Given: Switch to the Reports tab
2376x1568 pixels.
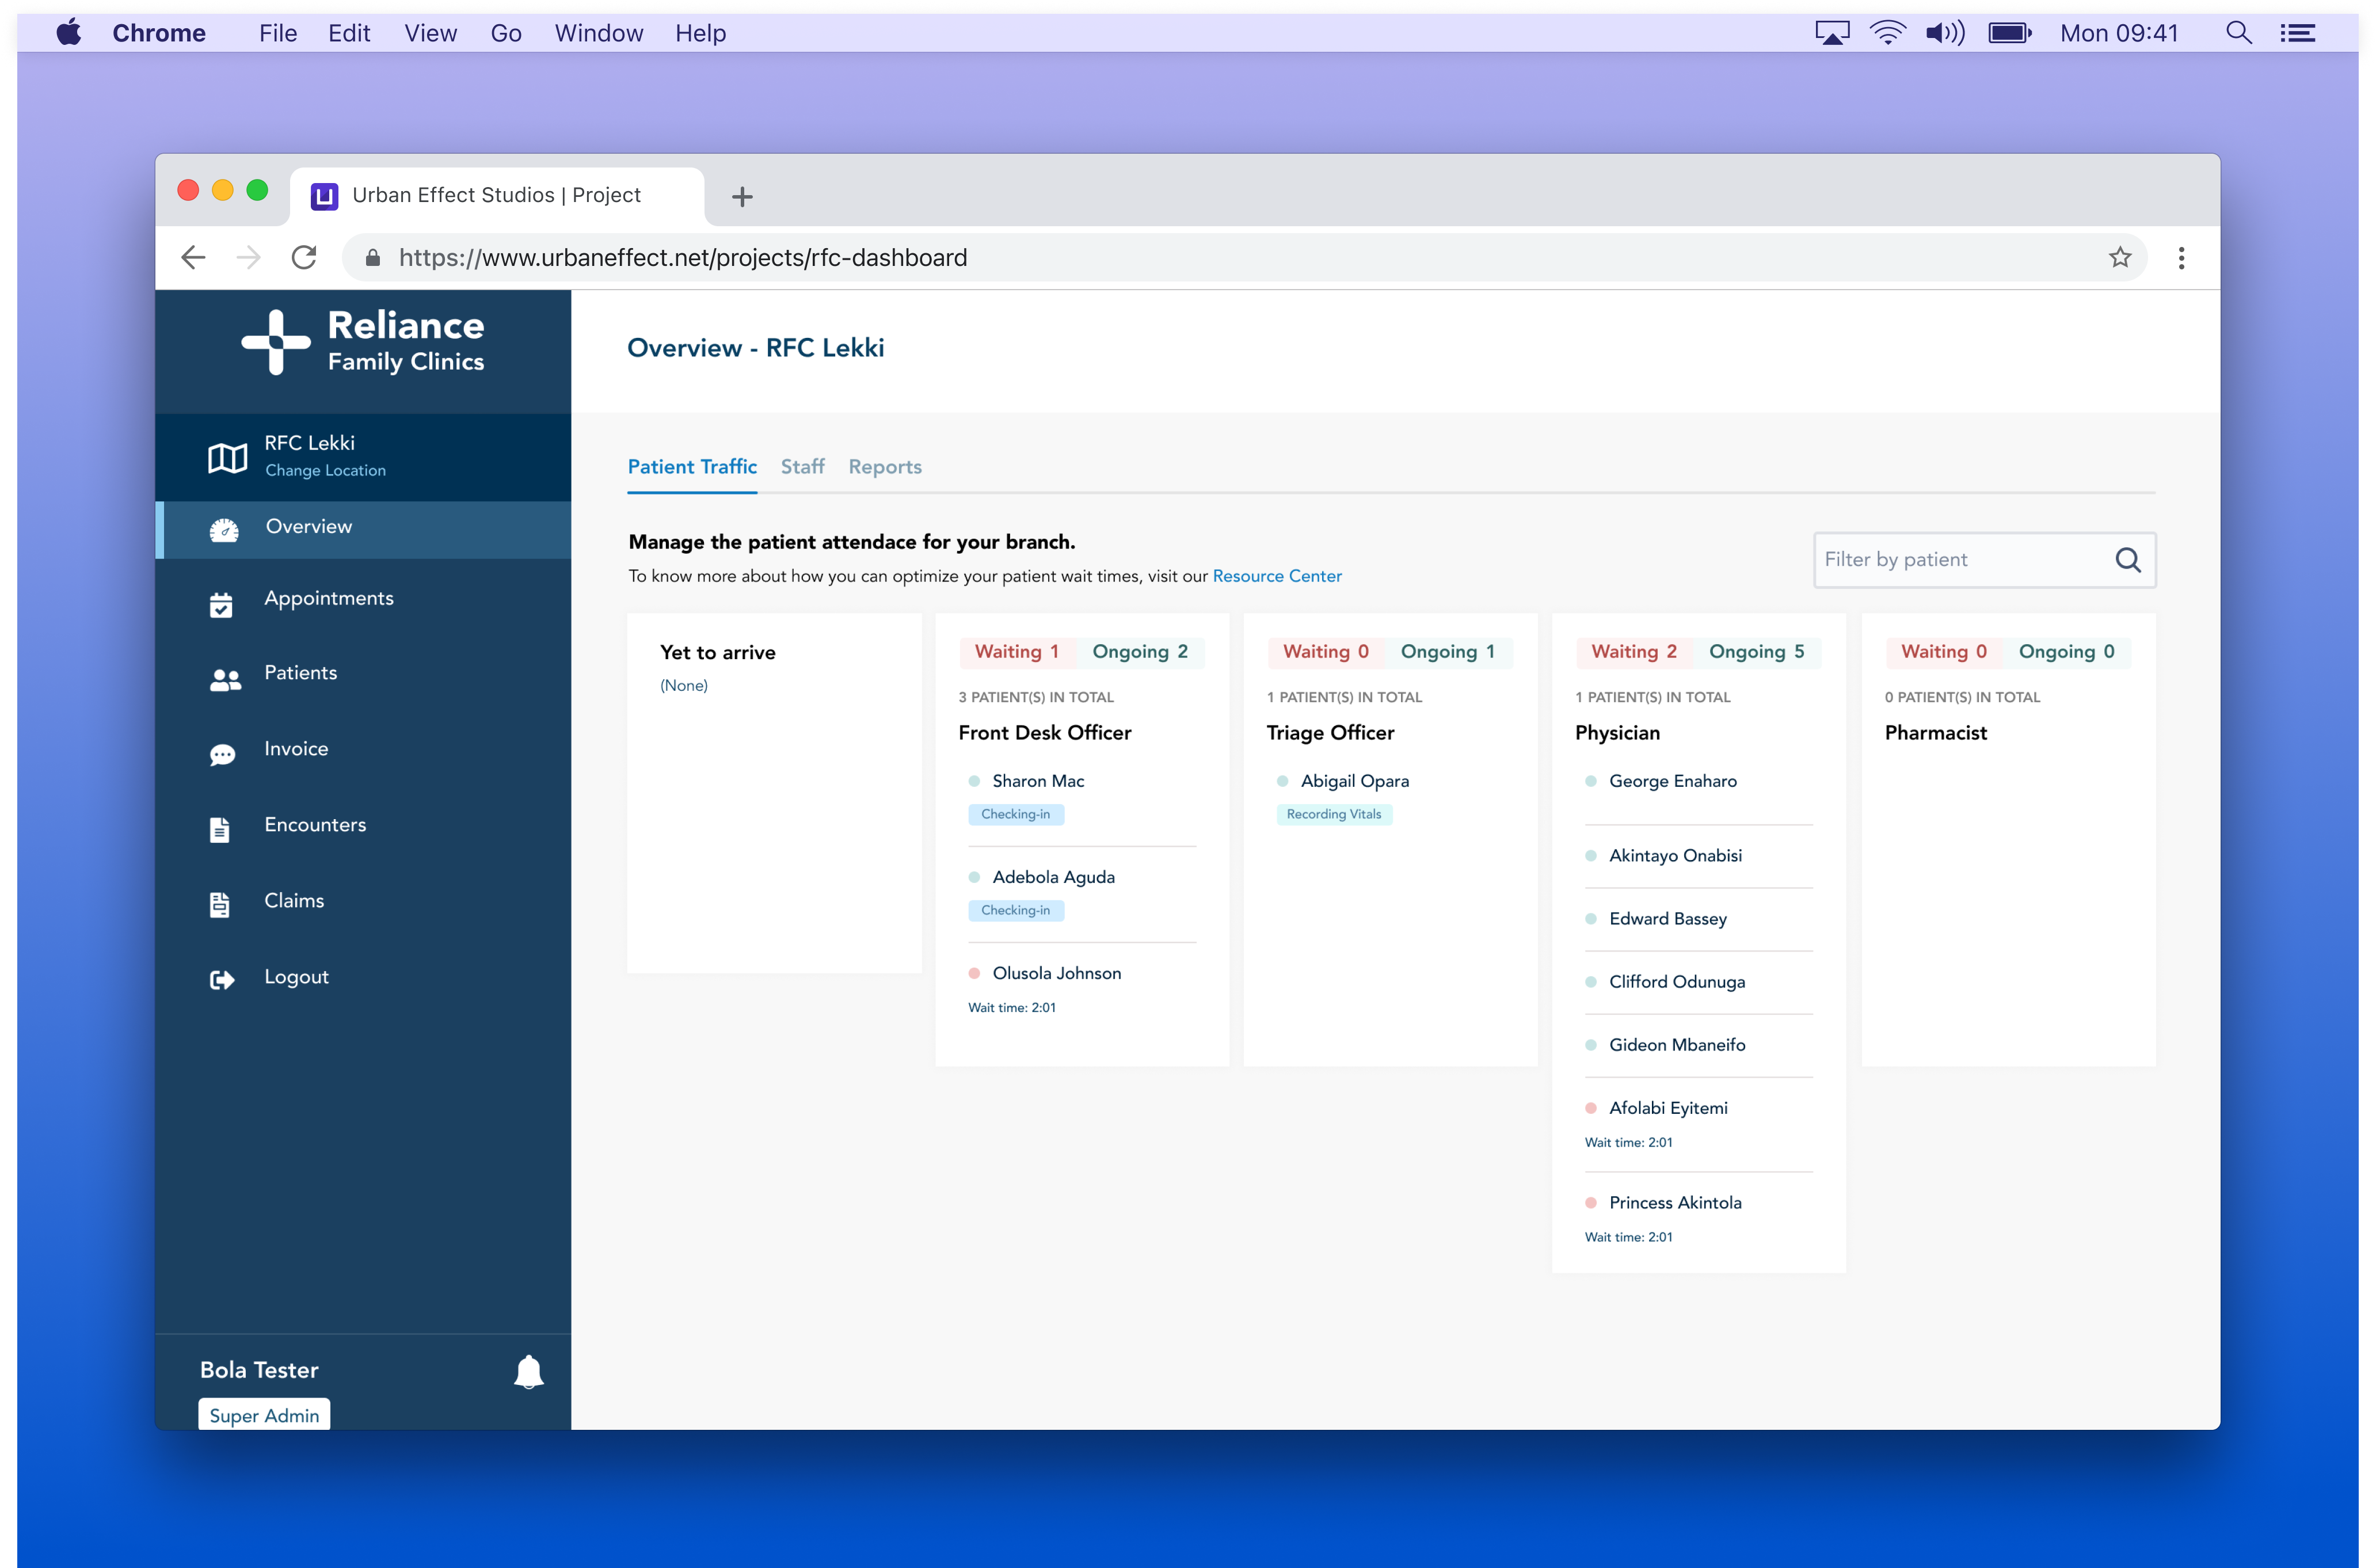Looking at the screenshot, I should 885,467.
